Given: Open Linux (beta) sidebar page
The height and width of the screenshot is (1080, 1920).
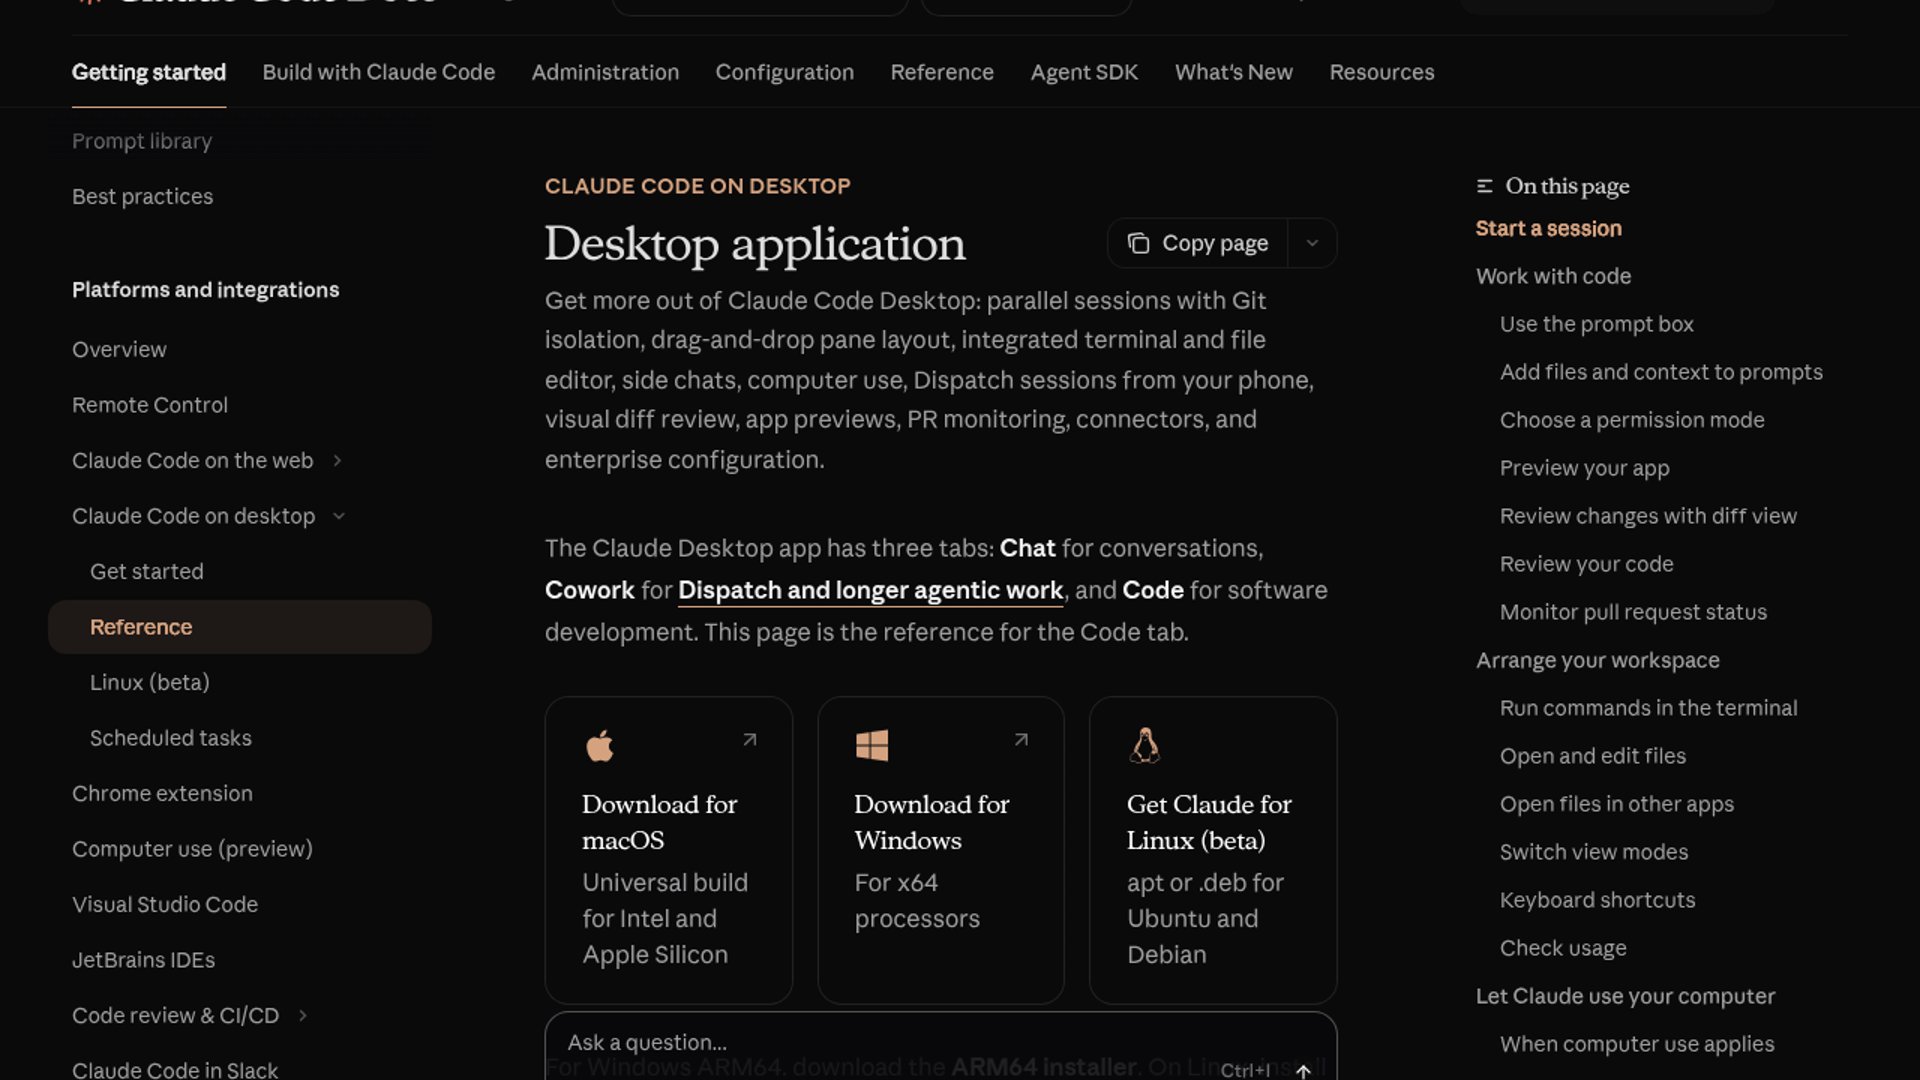Looking at the screenshot, I should (150, 683).
